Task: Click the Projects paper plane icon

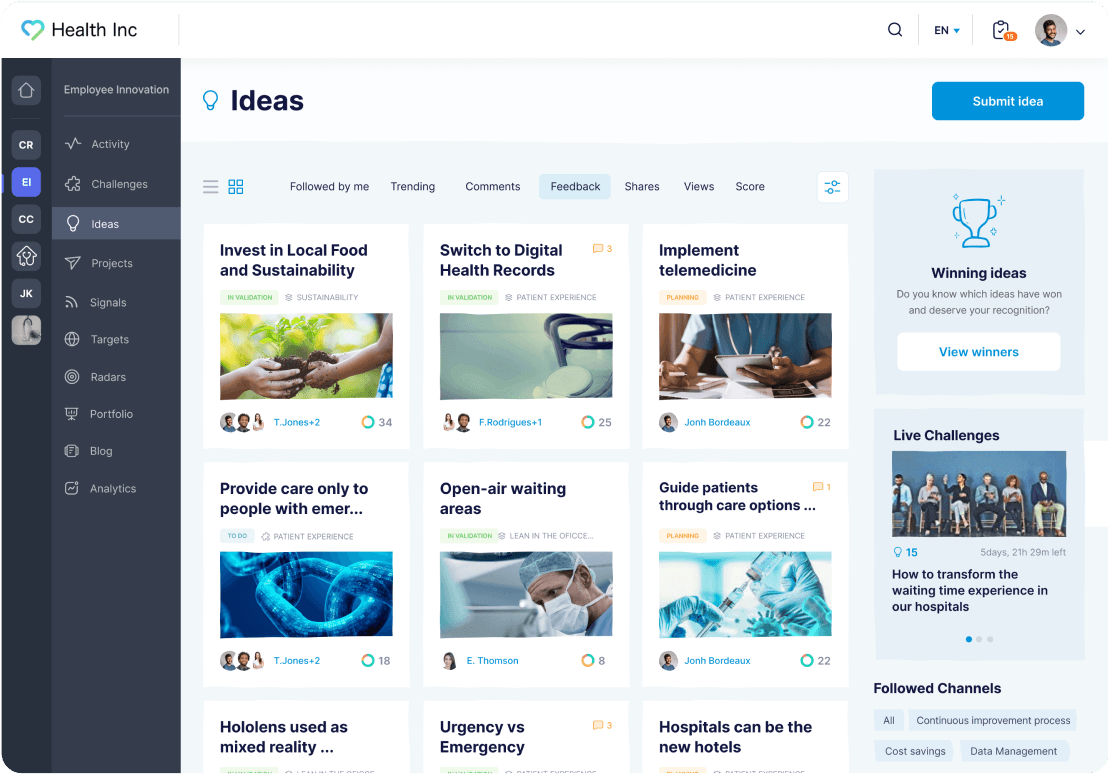Action: tap(73, 263)
